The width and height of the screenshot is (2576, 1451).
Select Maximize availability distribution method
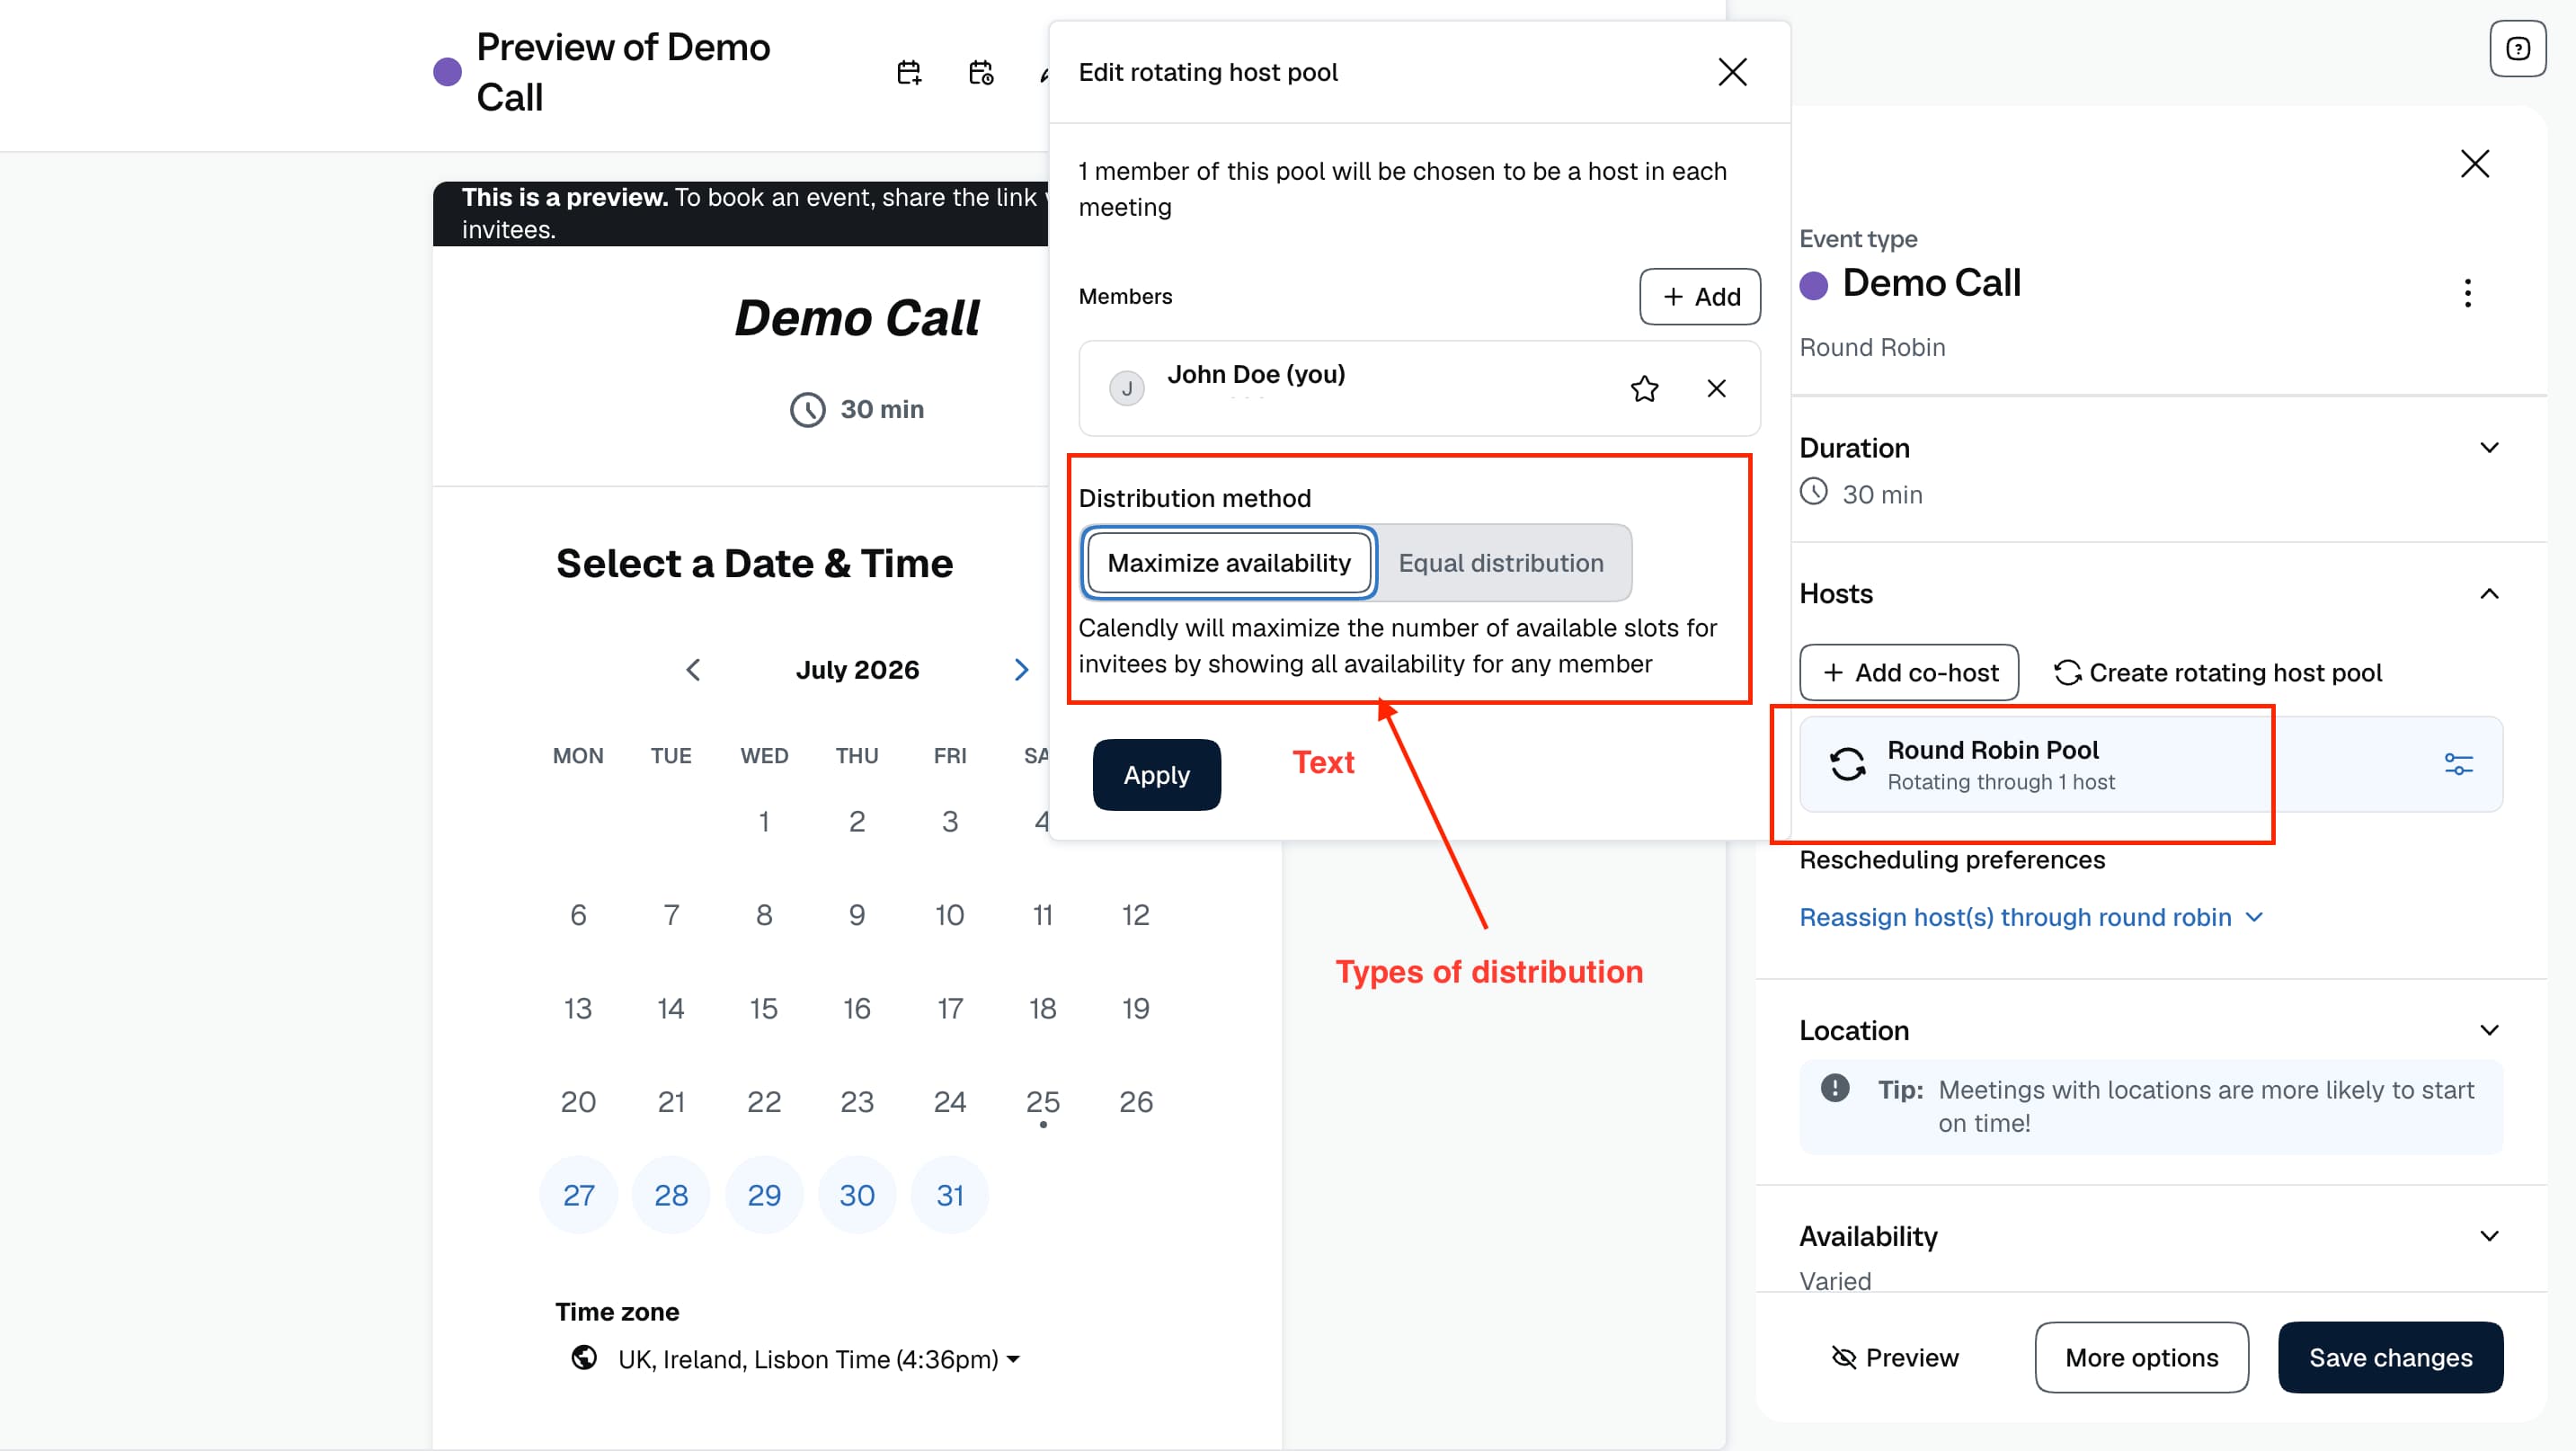pyautogui.click(x=1228, y=563)
